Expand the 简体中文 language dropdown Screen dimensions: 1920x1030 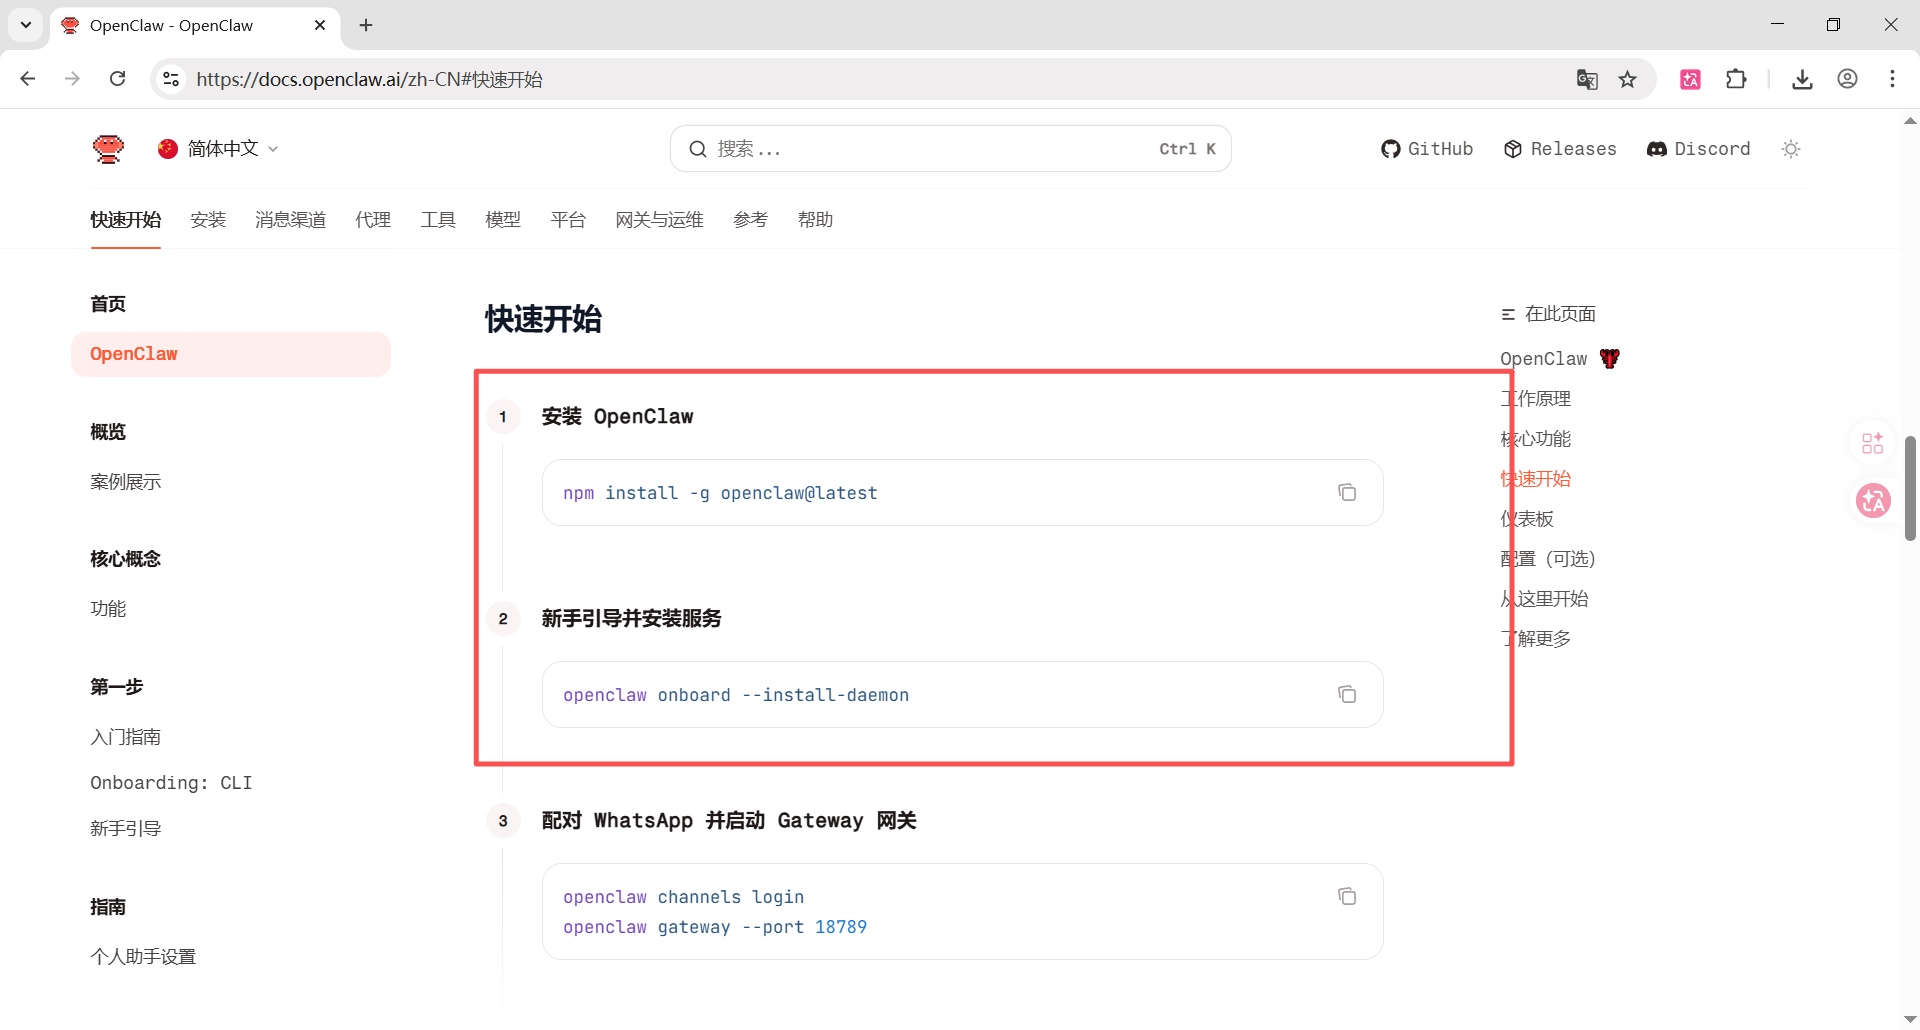(x=220, y=149)
